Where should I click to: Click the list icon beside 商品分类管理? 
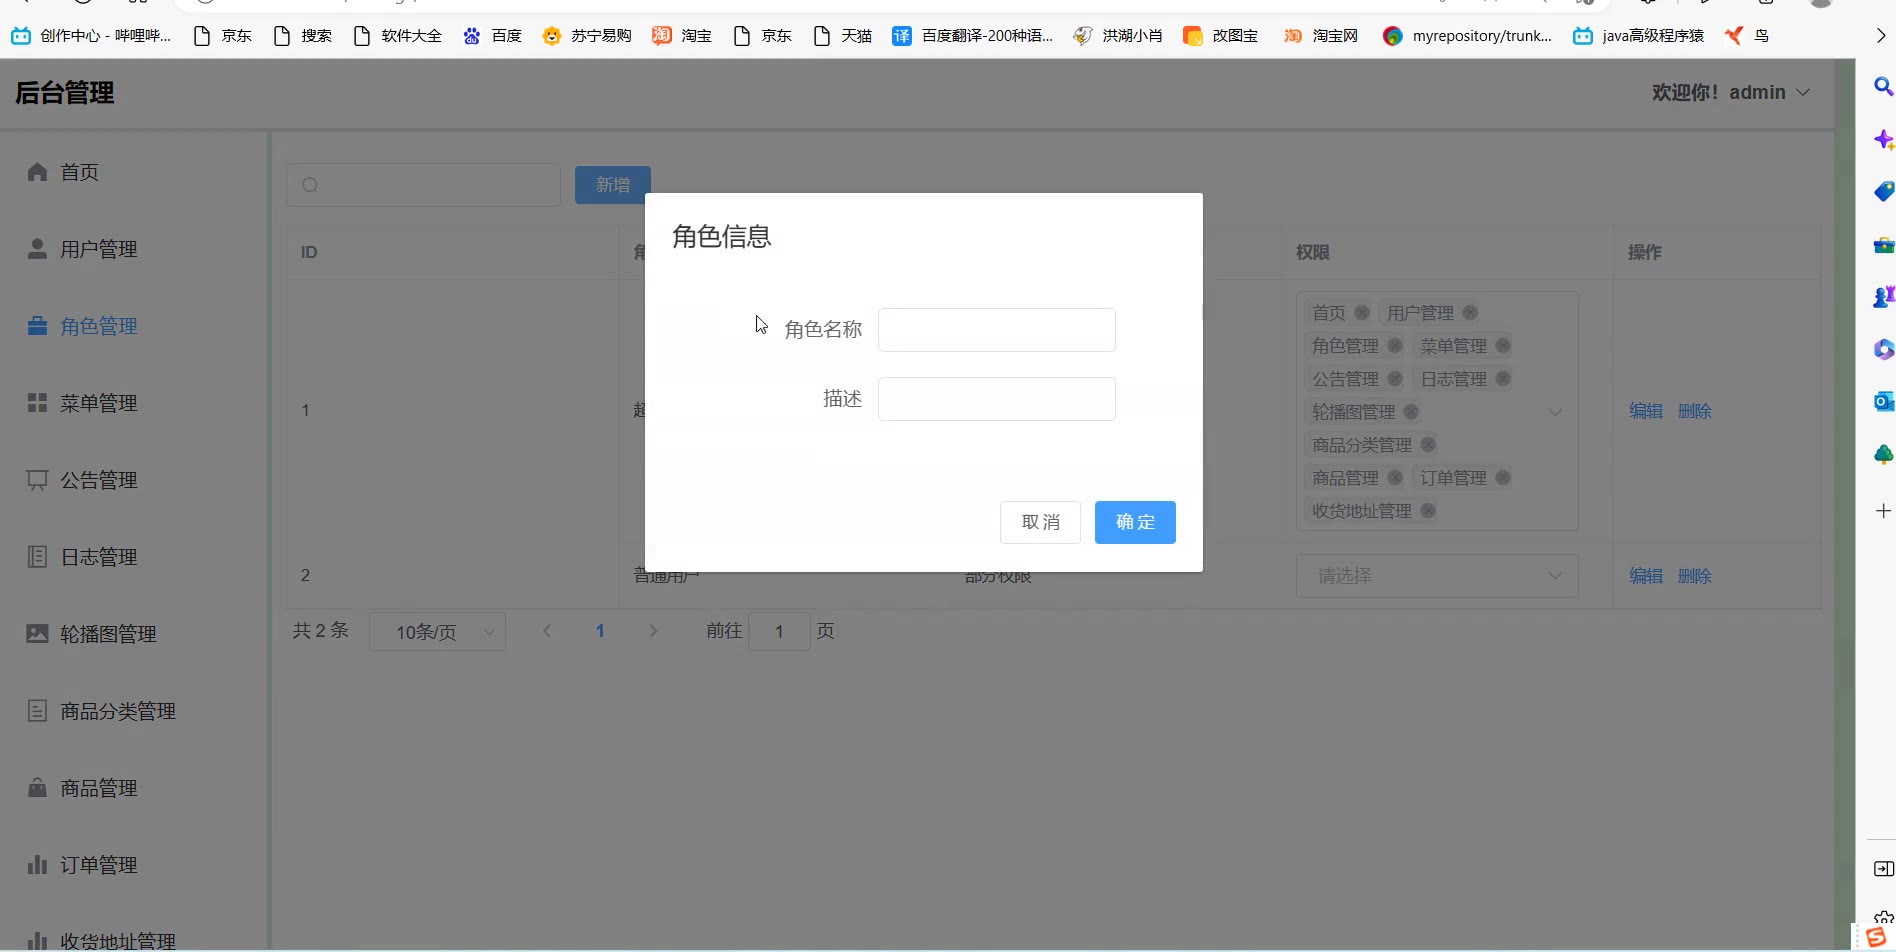pos(37,711)
